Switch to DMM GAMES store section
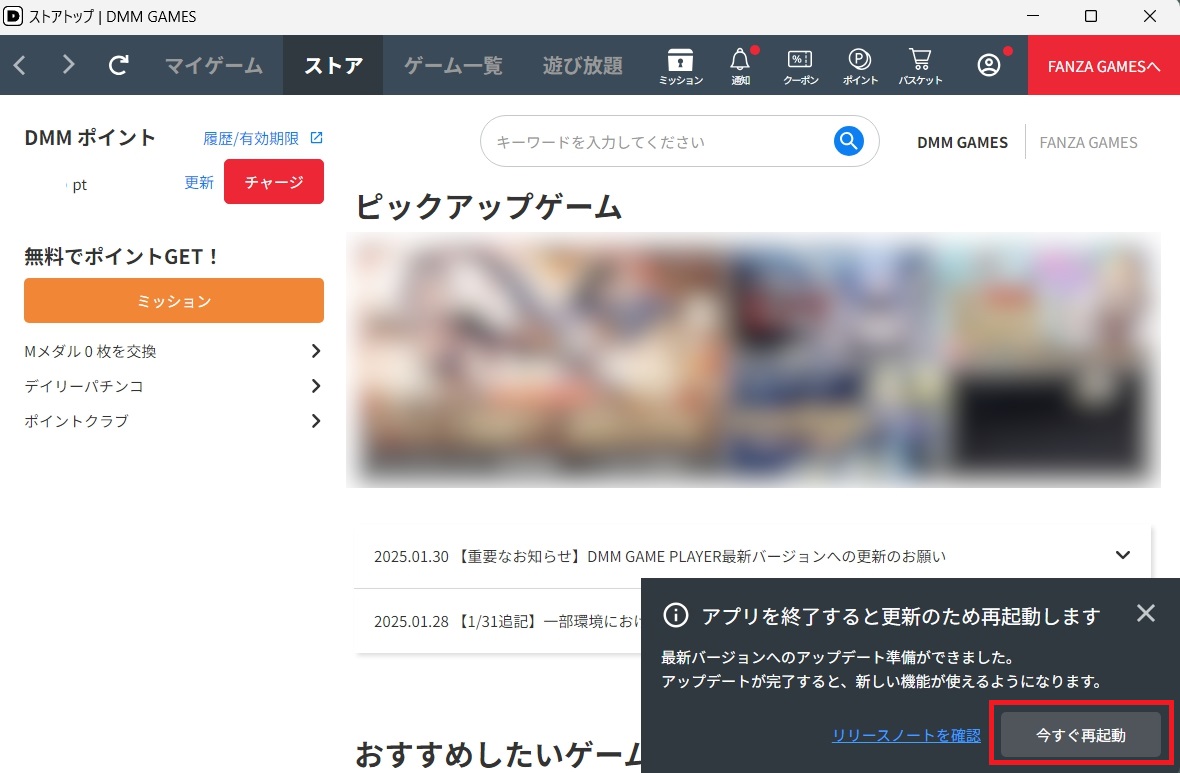Image resolution: width=1180 pixels, height=773 pixels. [x=962, y=142]
